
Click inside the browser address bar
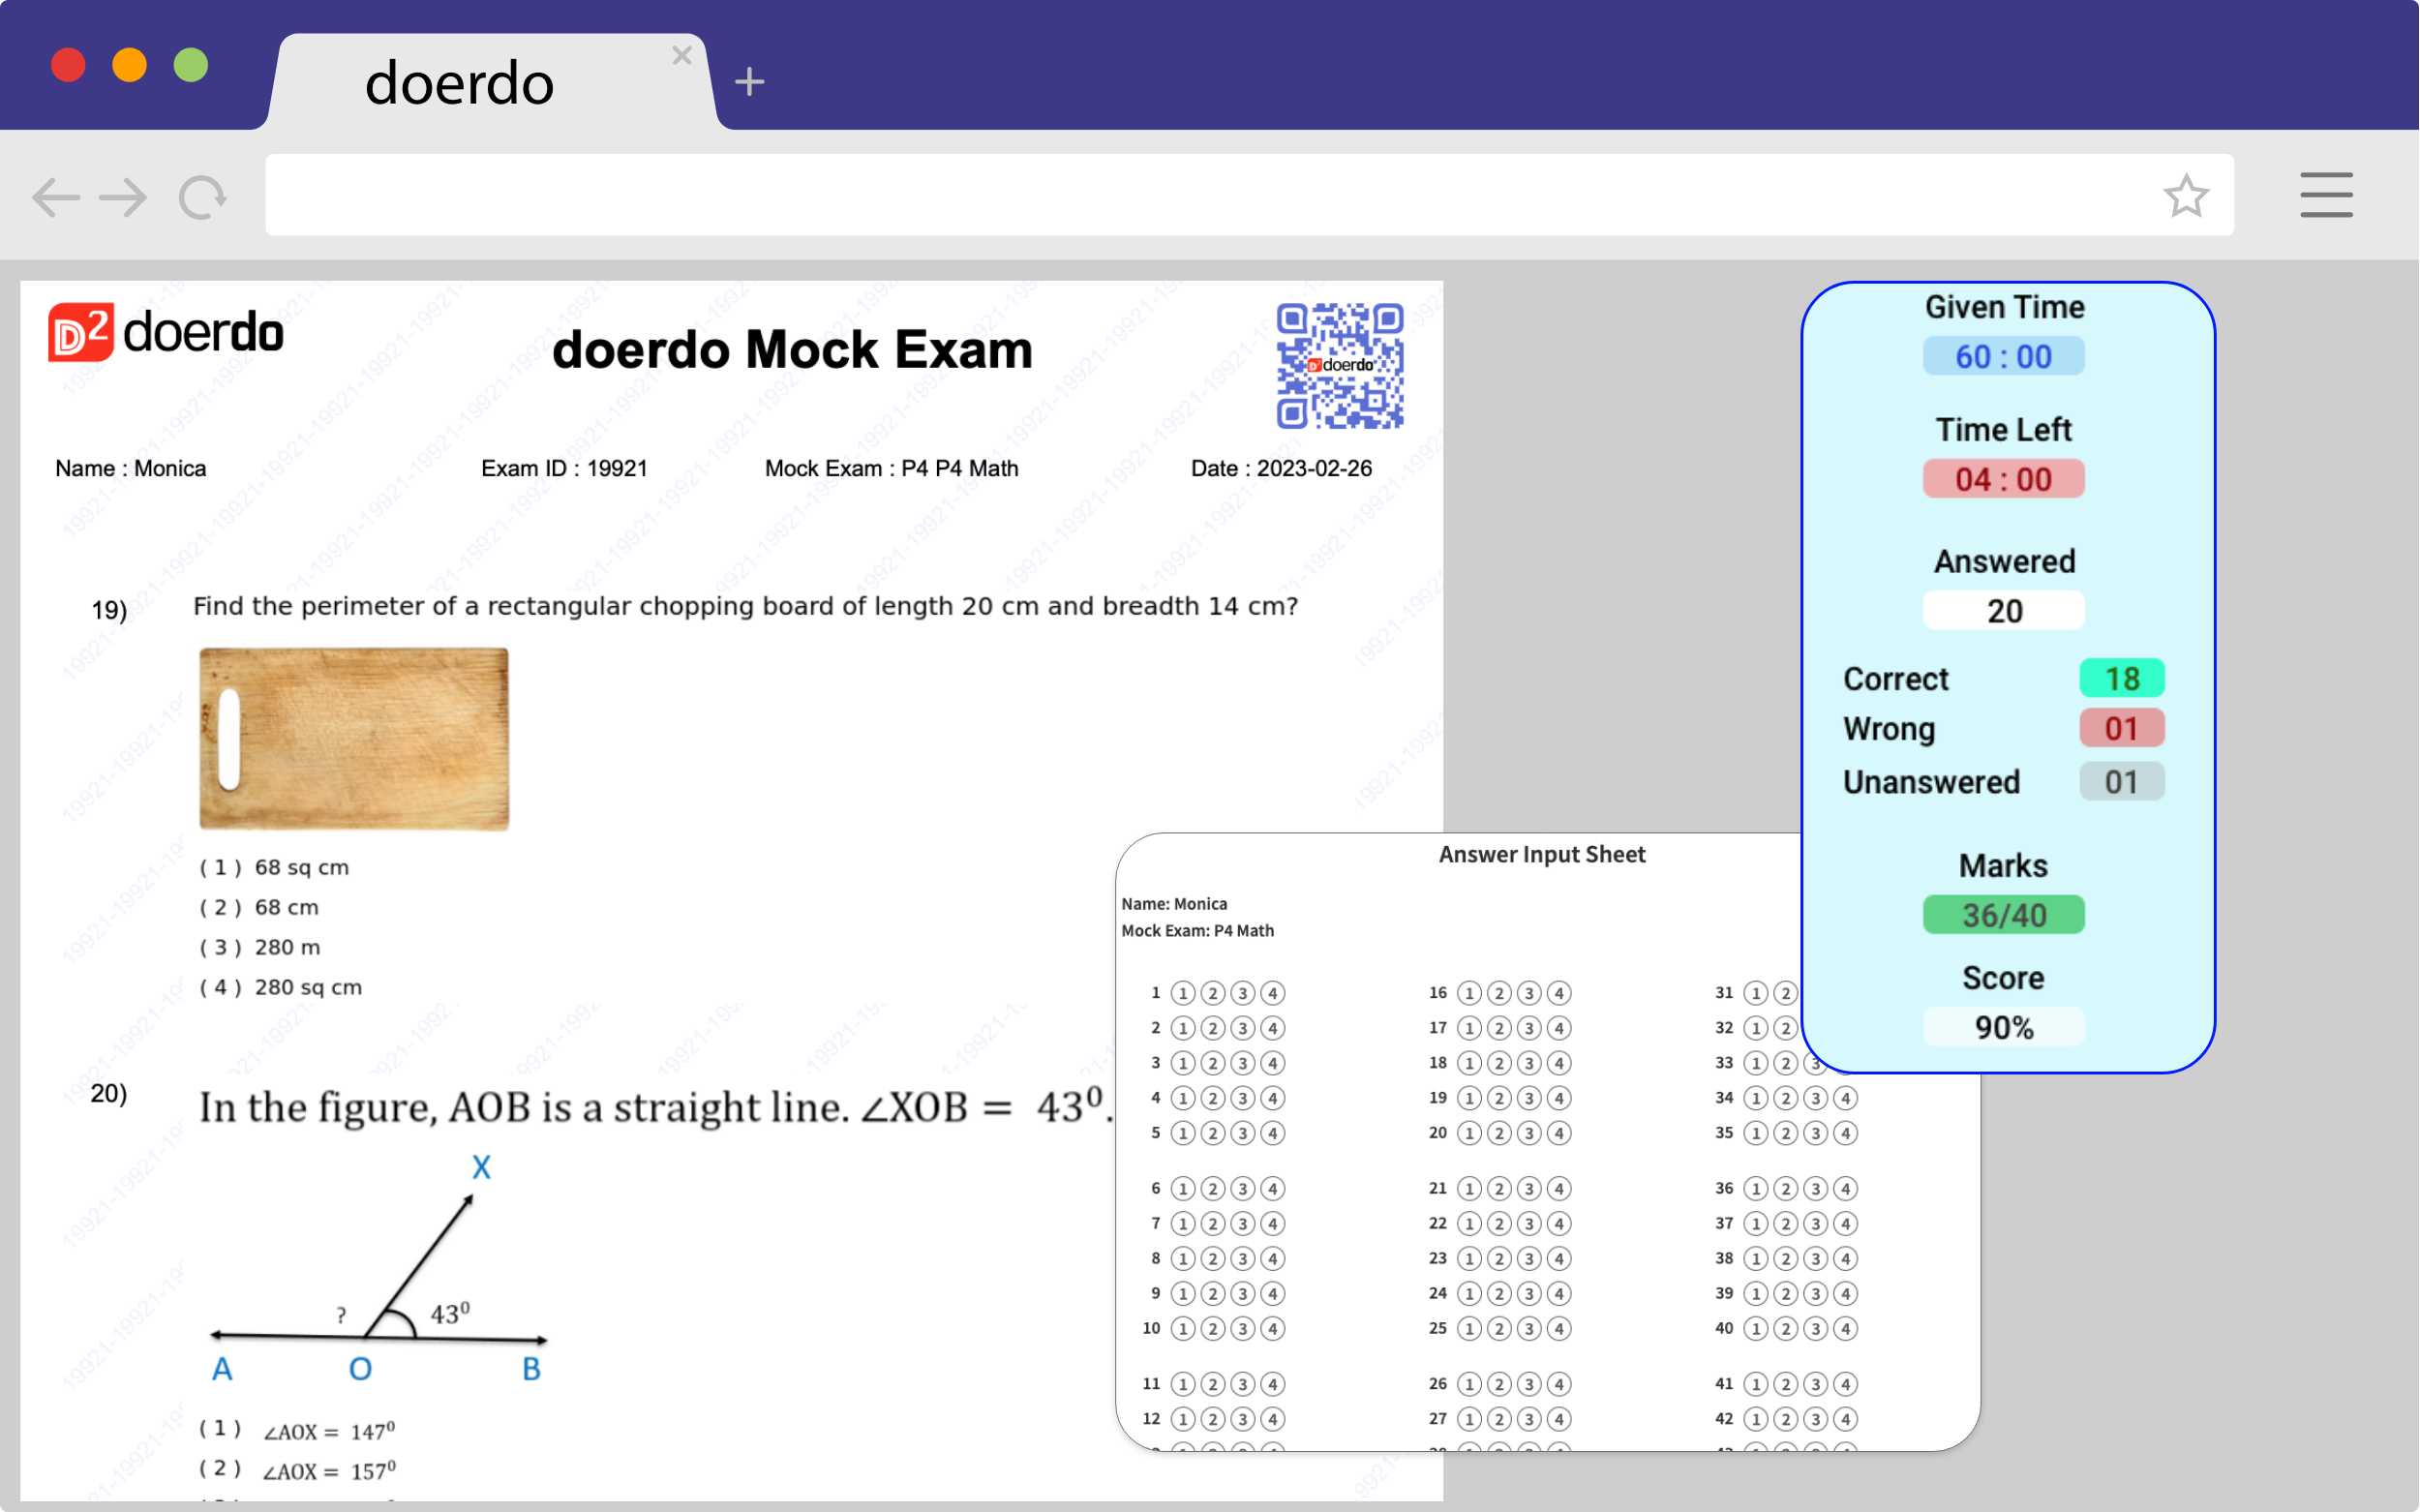[1200, 195]
